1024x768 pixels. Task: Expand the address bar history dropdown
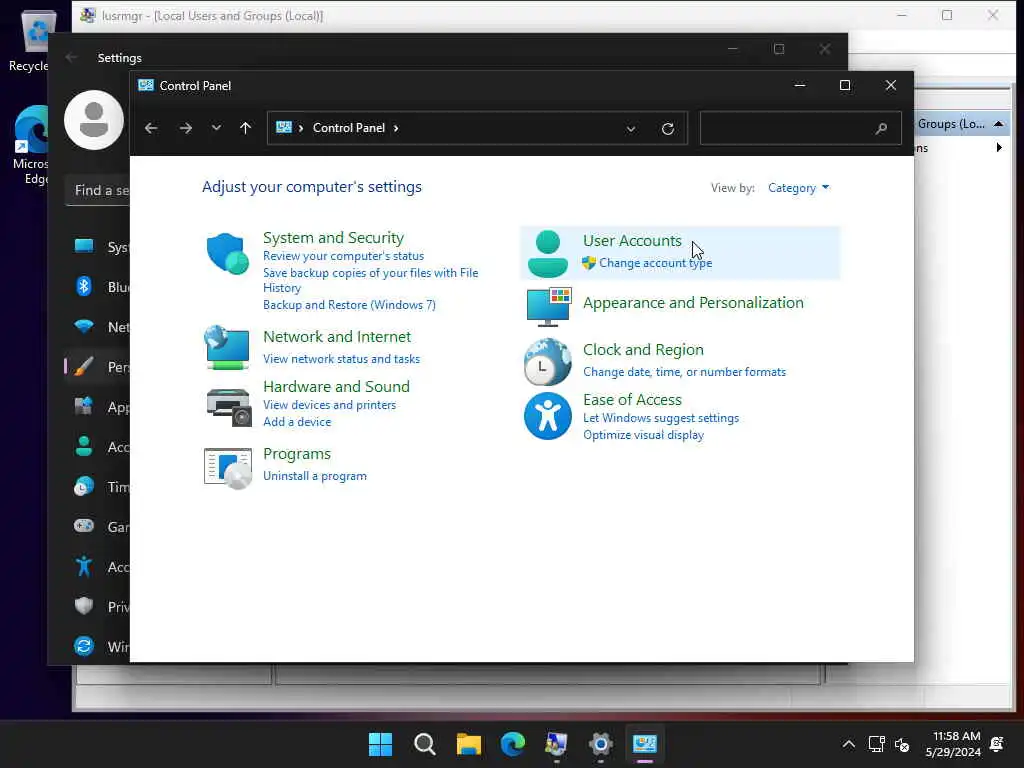631,129
